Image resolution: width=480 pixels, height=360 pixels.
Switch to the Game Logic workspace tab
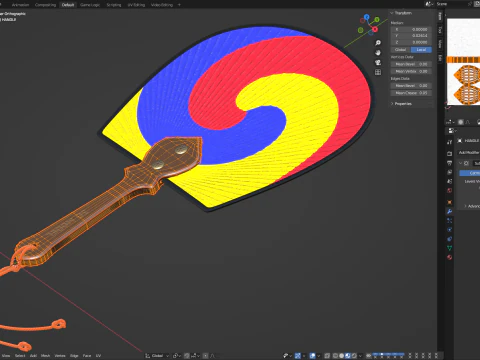coord(90,5)
